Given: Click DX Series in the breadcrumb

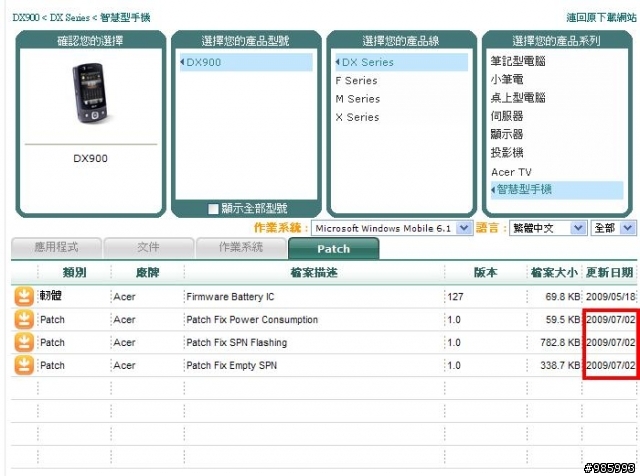Looking at the screenshot, I should pyautogui.click(x=70, y=18).
